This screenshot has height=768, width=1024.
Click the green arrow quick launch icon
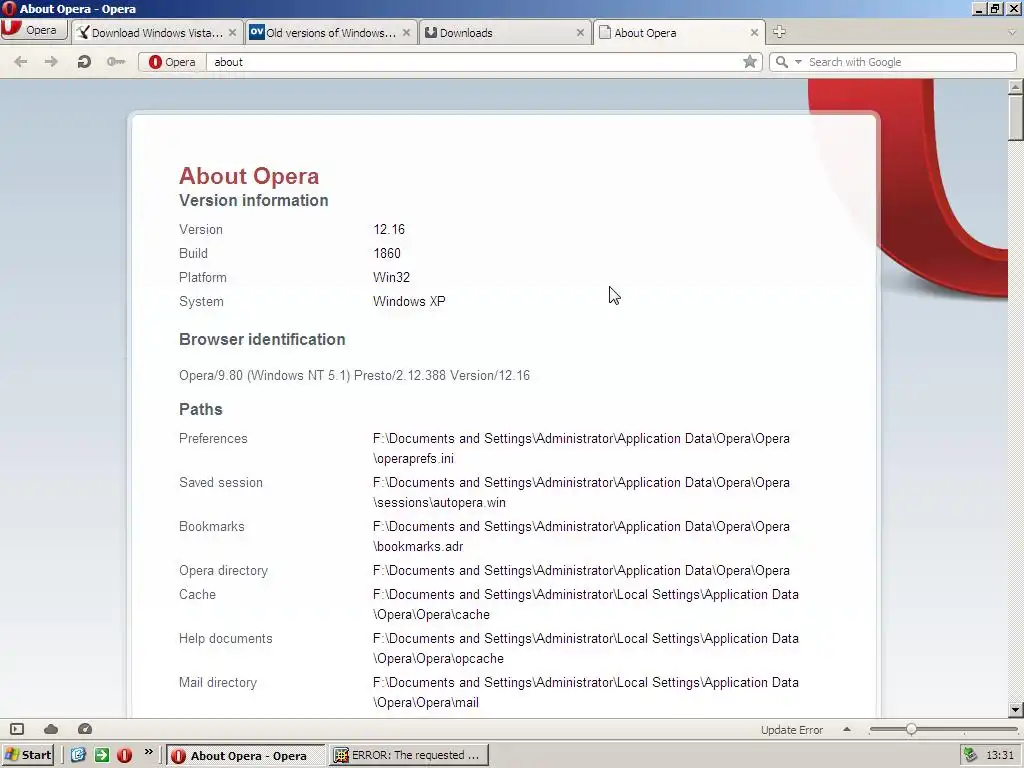tap(102, 755)
